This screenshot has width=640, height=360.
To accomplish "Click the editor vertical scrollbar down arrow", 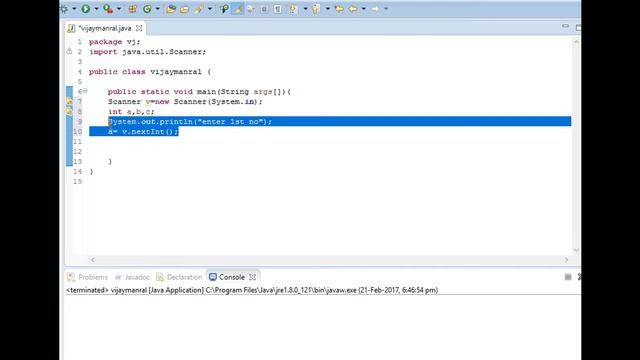I will [576, 250].
